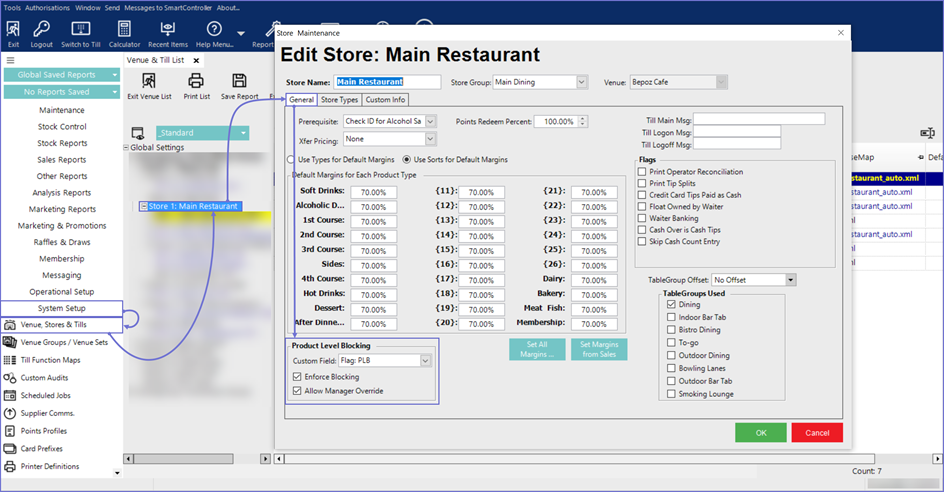Click Exit Venue List icon

149,82
